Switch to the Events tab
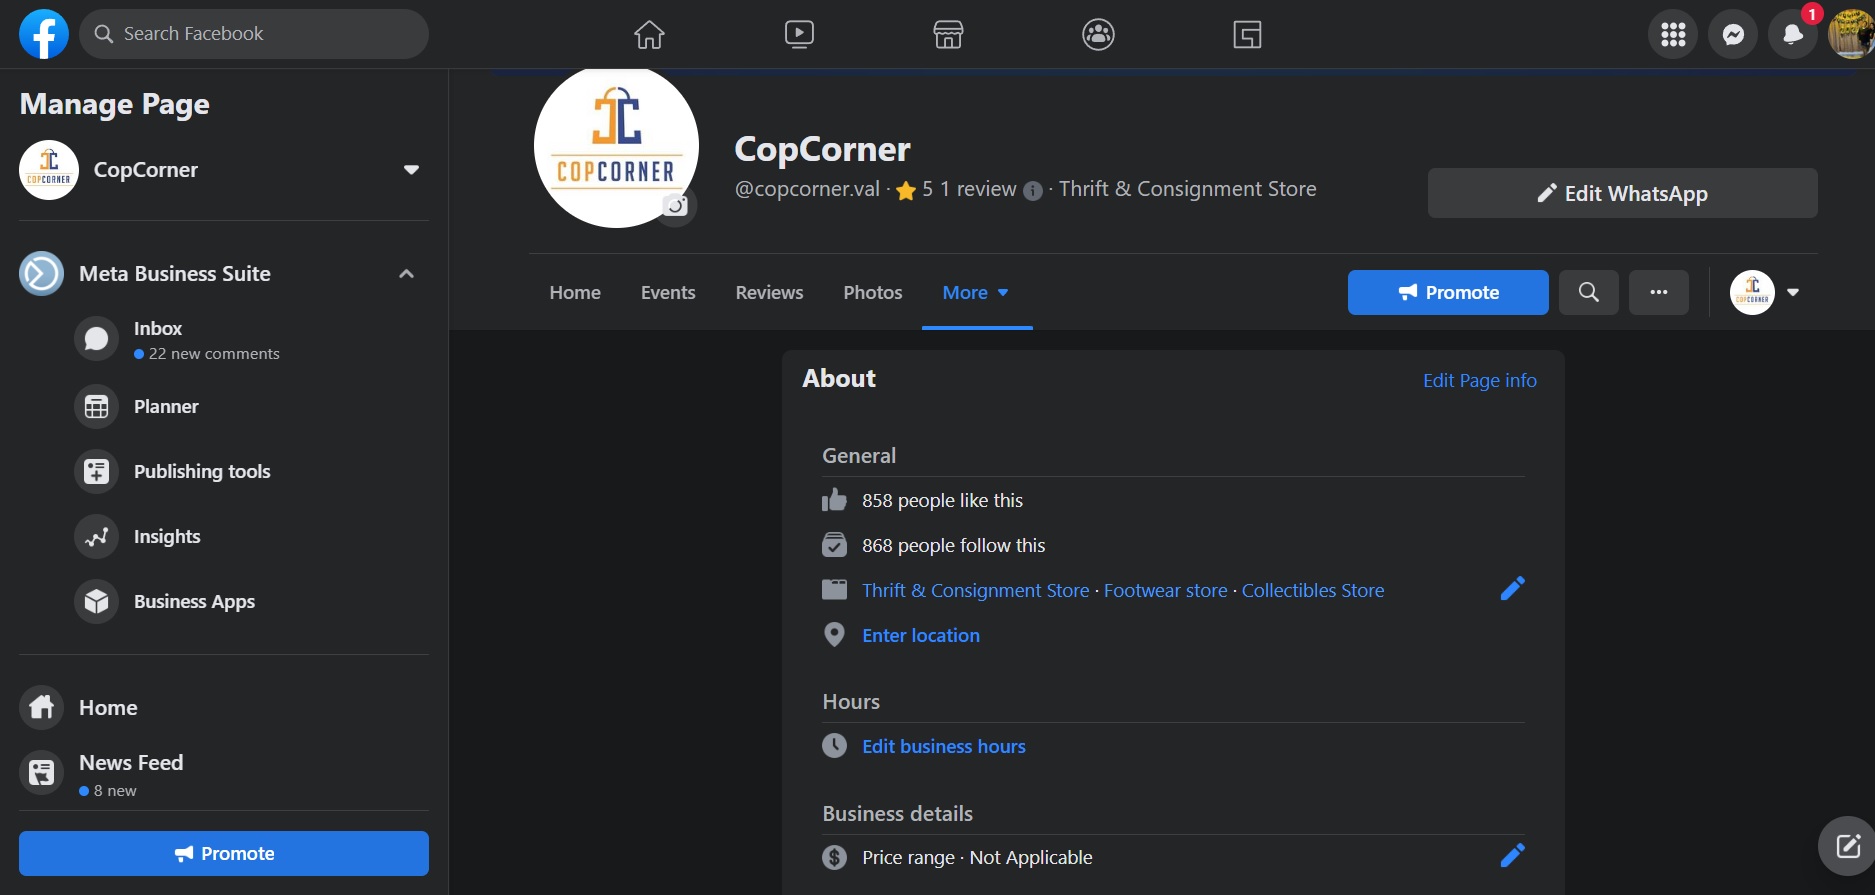The width and height of the screenshot is (1875, 895). pyautogui.click(x=668, y=293)
